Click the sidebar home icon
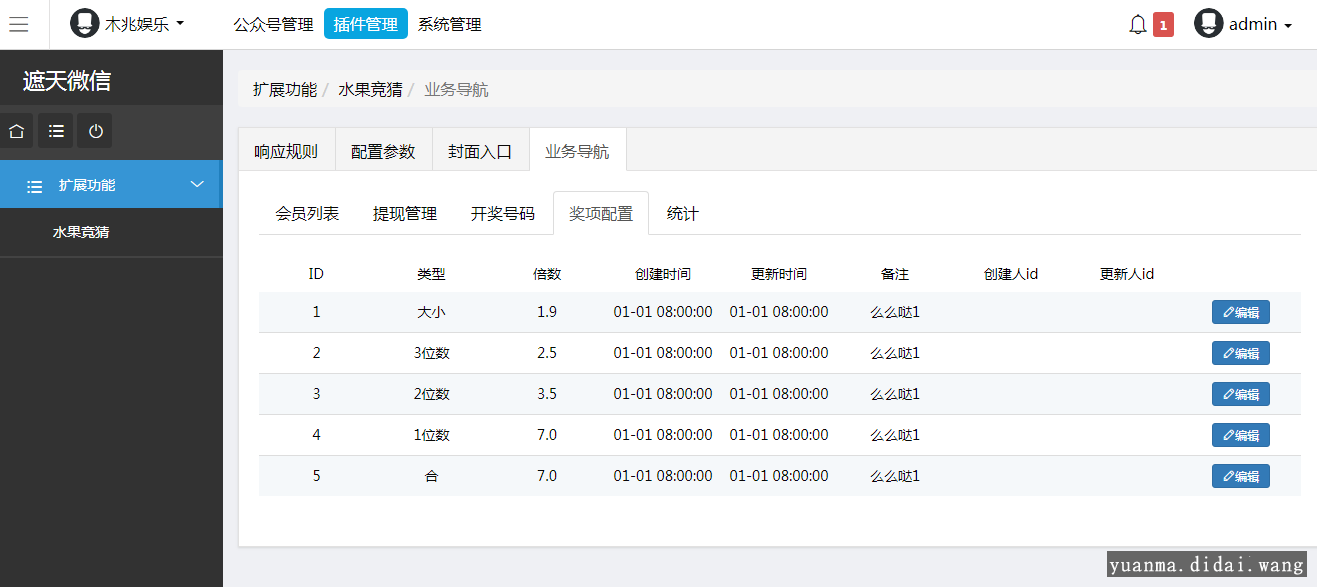Viewport: 1317px width, 587px height. 17,131
